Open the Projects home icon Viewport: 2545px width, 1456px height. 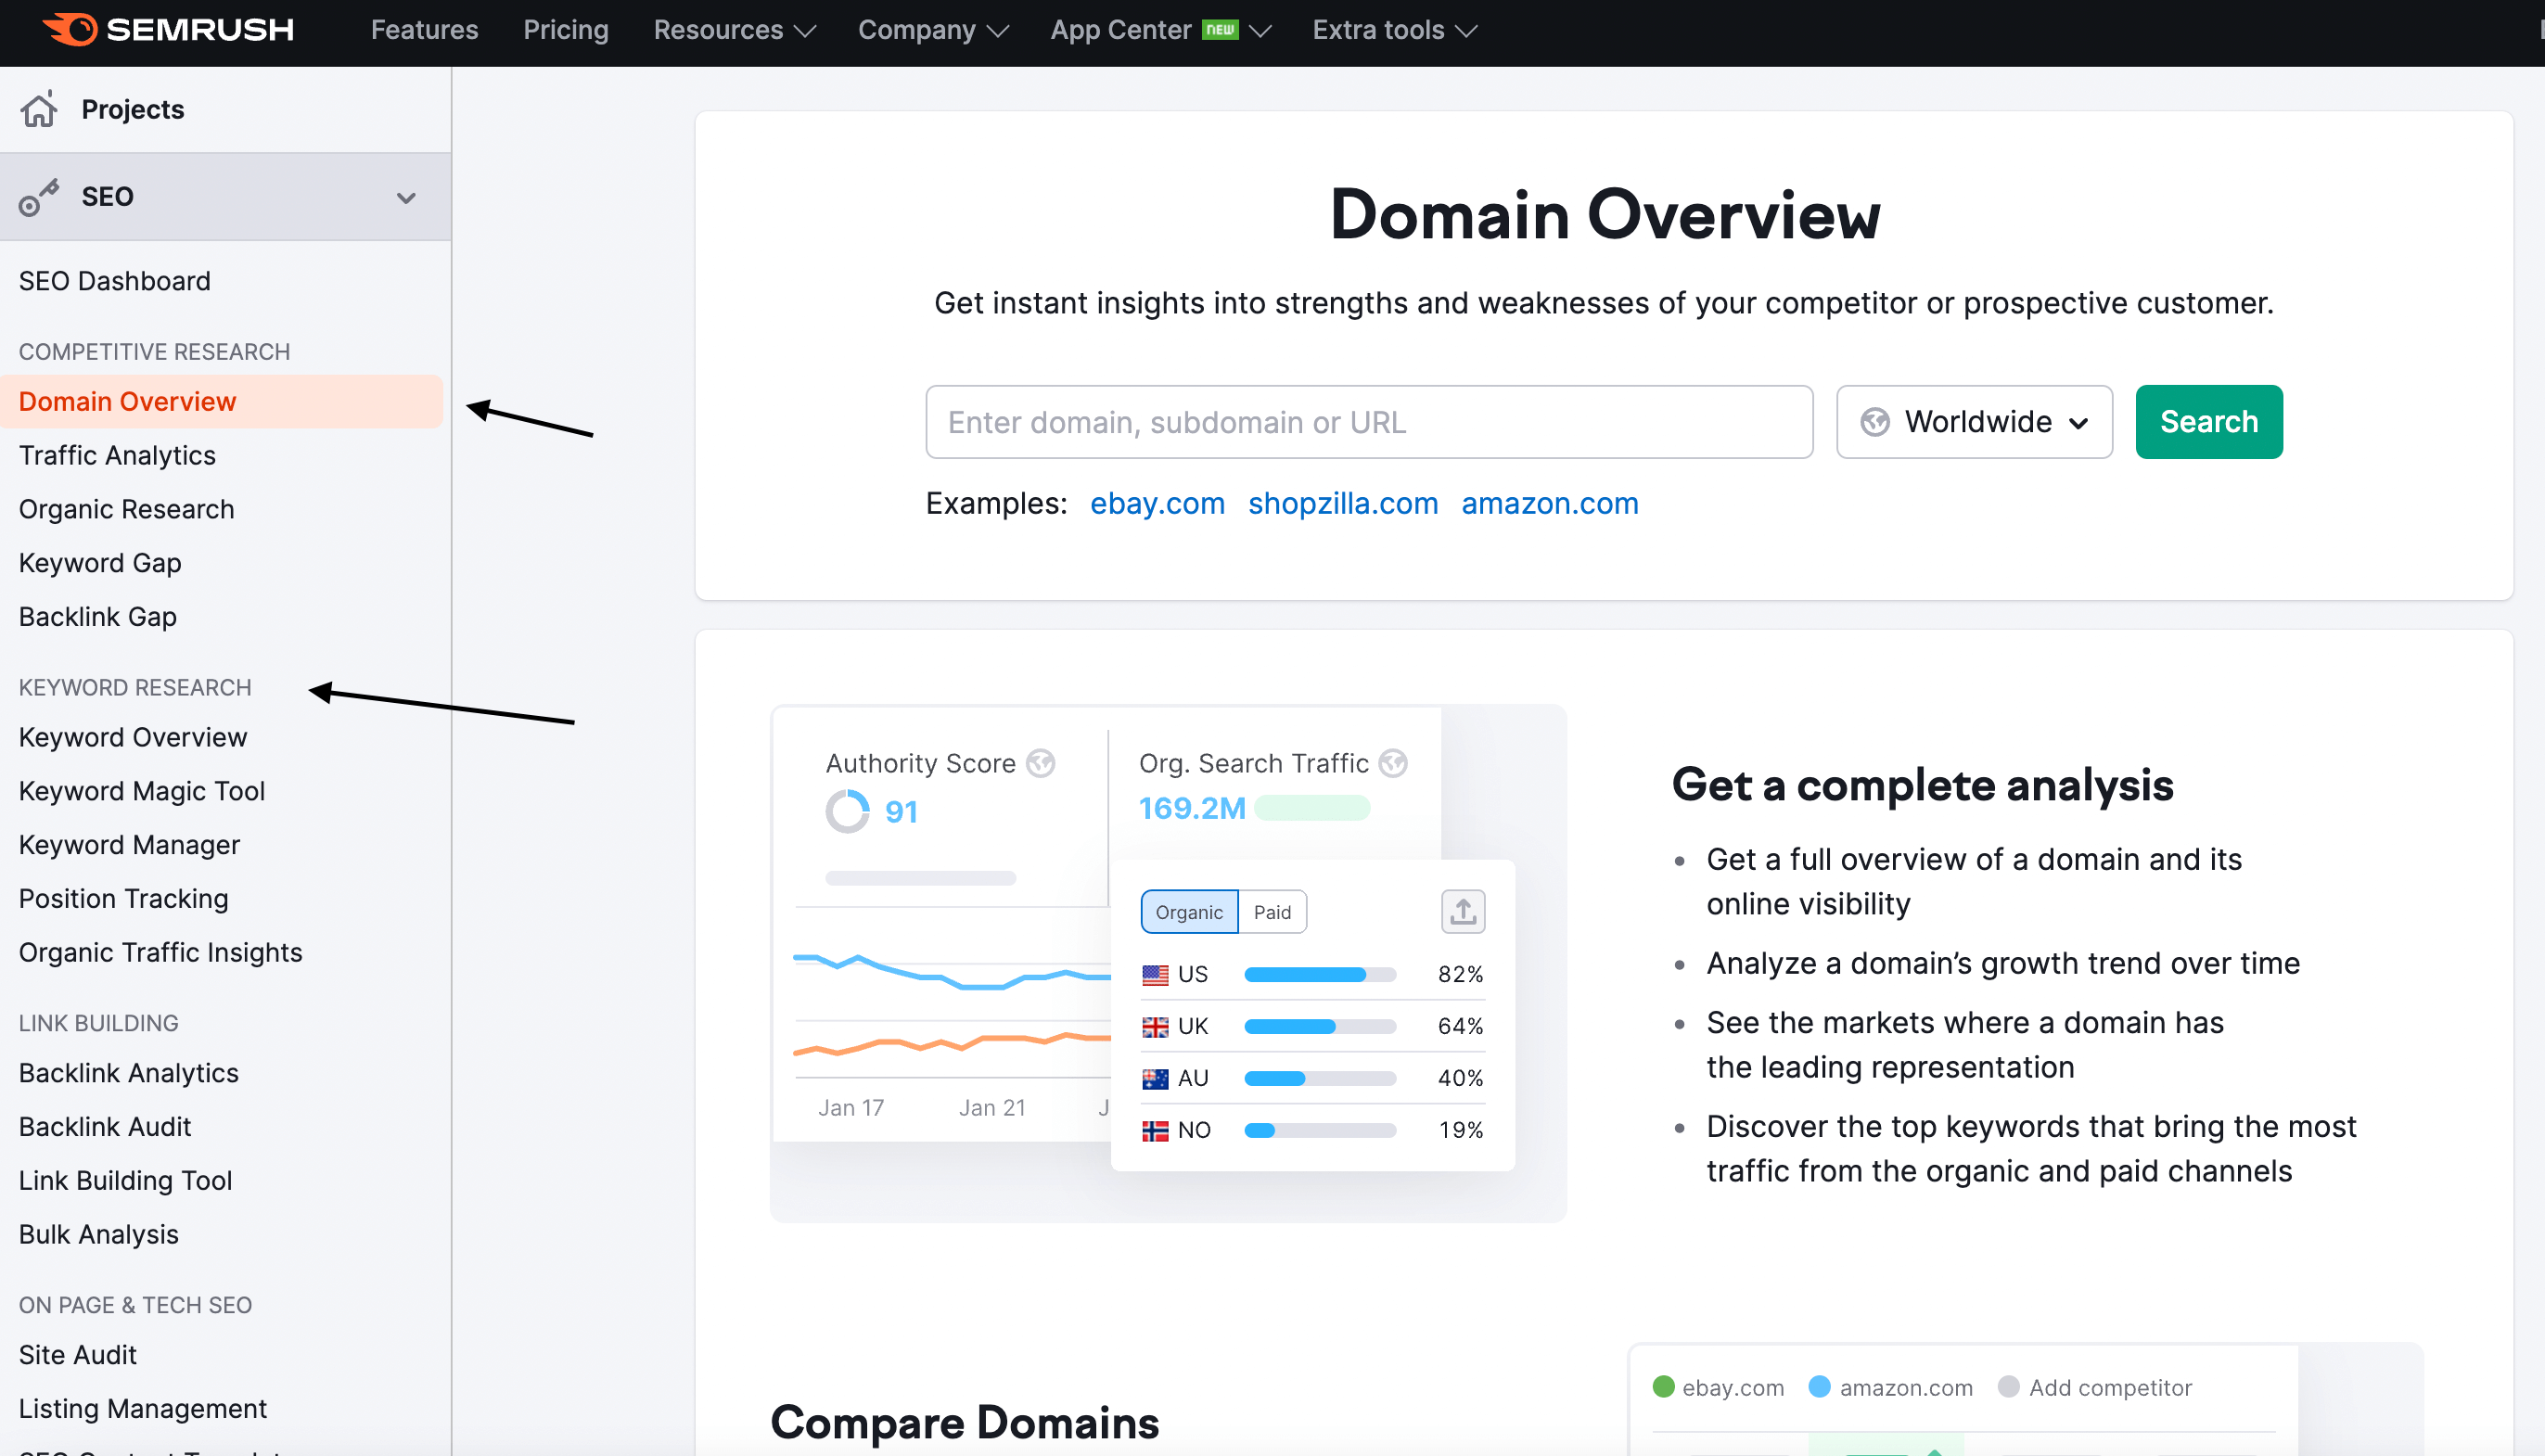(40, 109)
